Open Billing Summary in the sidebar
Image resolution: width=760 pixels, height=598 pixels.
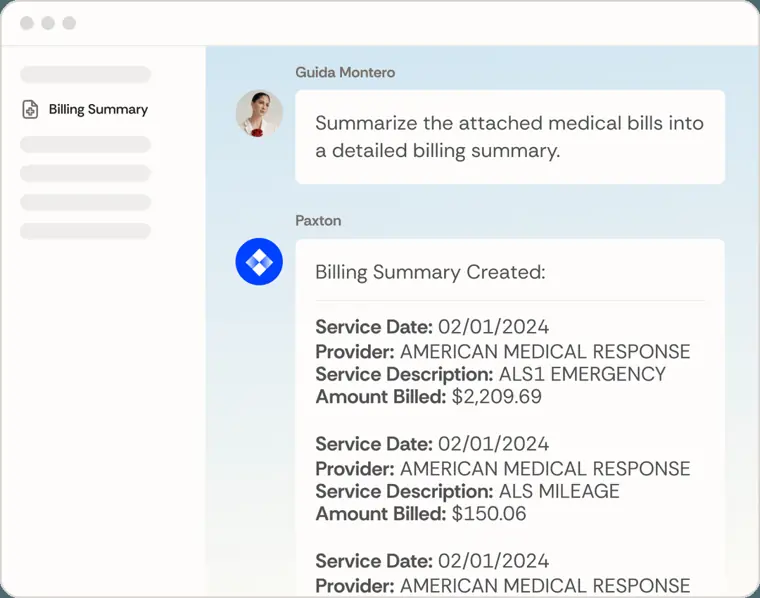click(x=85, y=110)
